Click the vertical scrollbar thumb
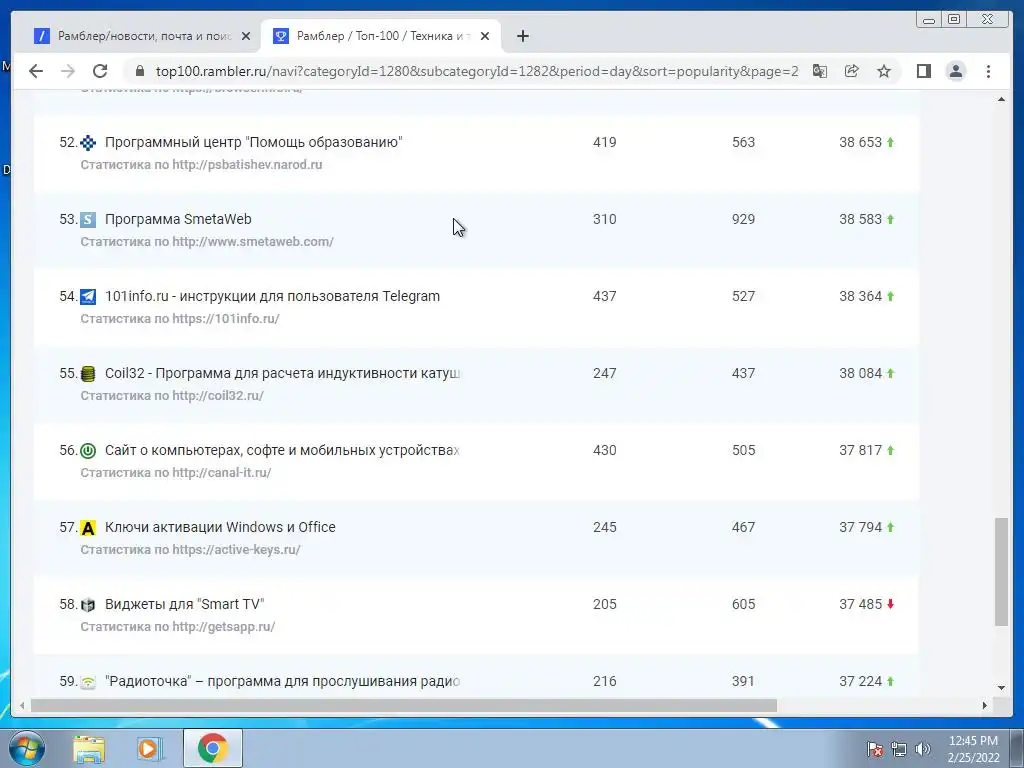Screen dimensions: 1024x768 coord(1001,572)
